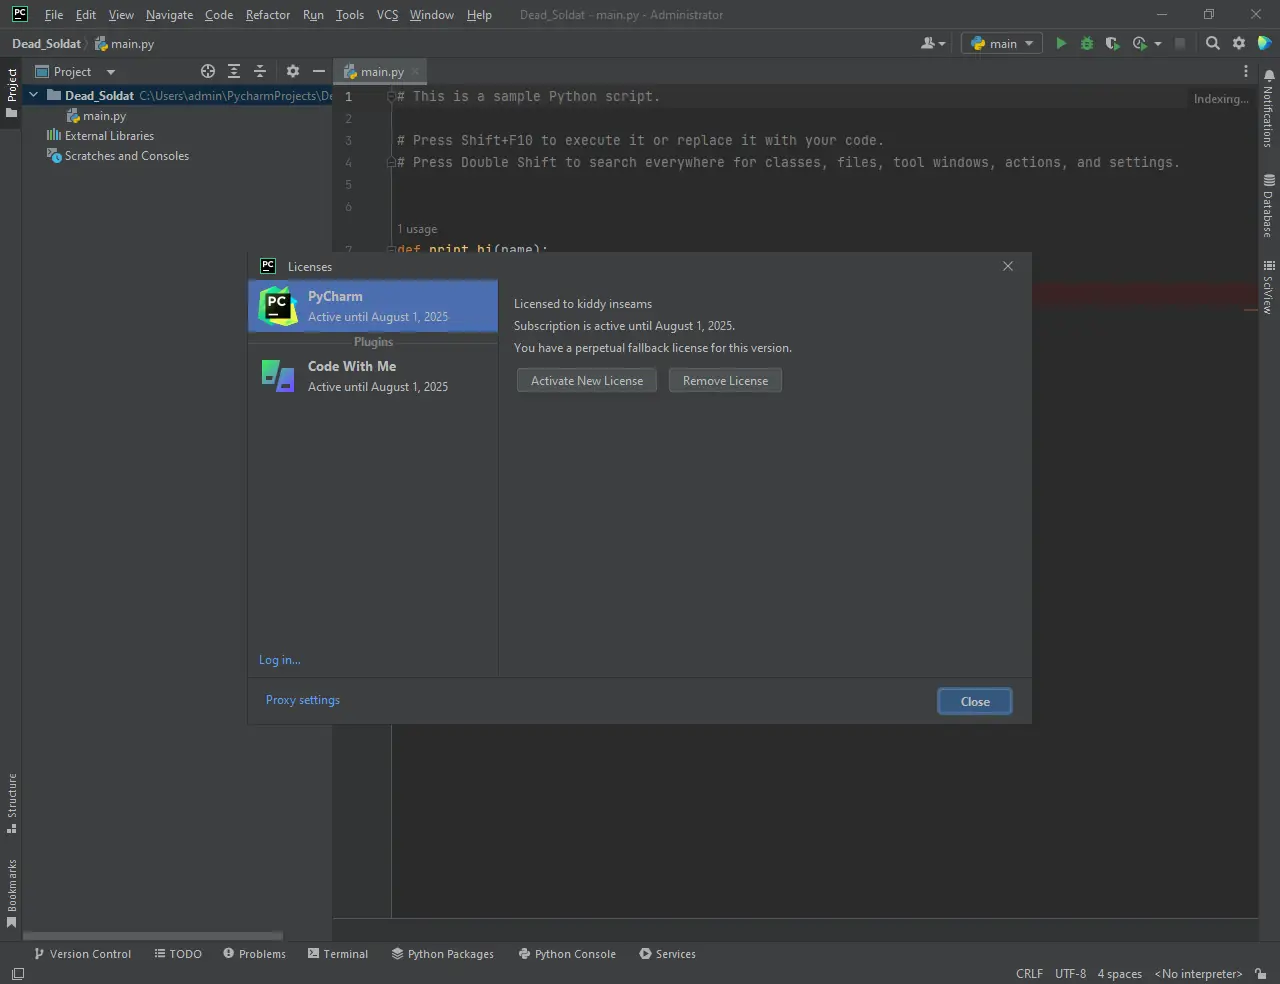Click the Remove License button
Image resolution: width=1280 pixels, height=984 pixels.
point(725,381)
